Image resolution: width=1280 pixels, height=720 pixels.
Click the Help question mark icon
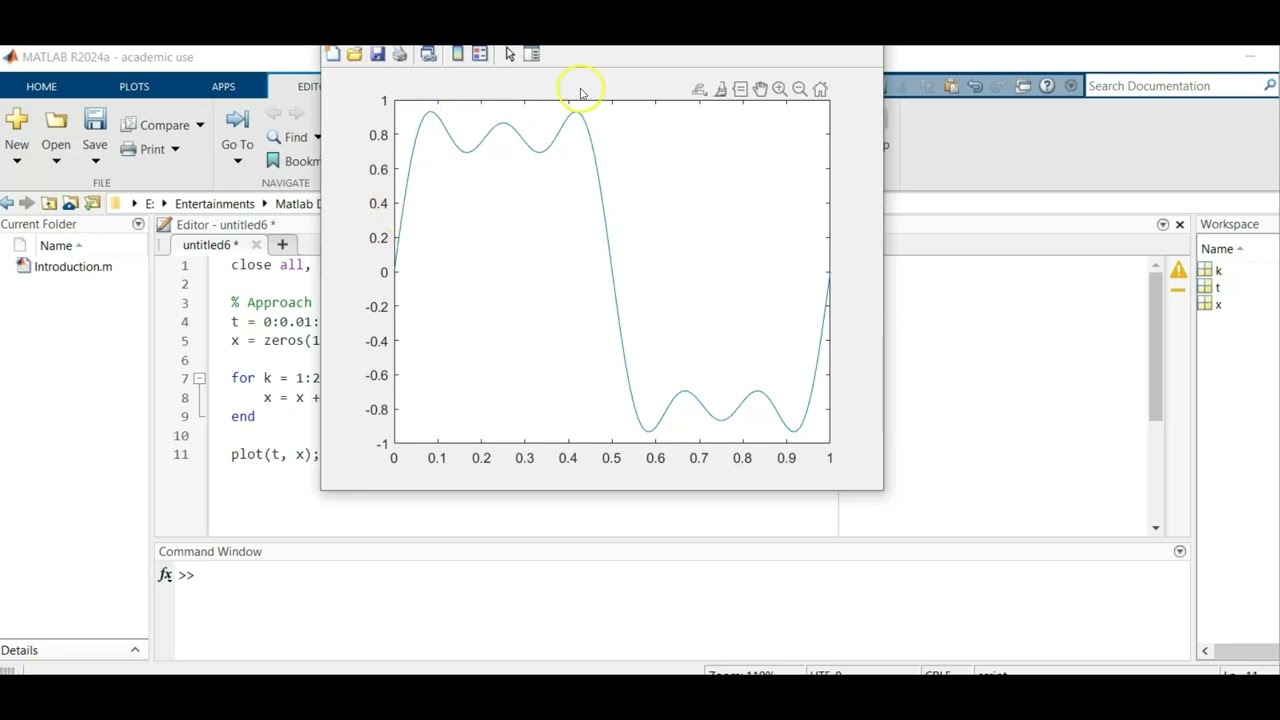point(1047,86)
